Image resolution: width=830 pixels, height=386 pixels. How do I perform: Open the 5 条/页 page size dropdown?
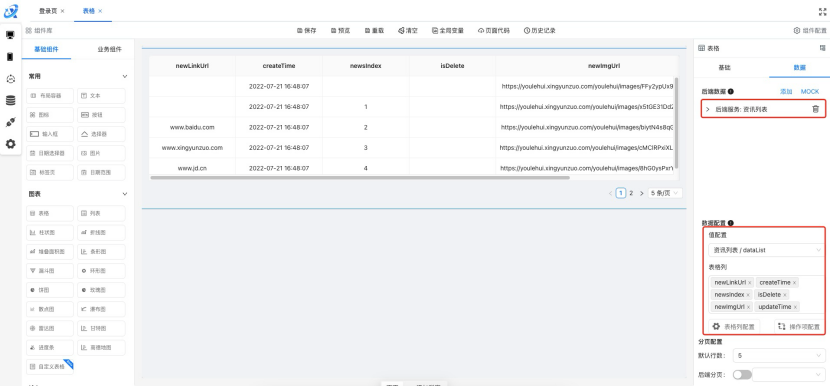coord(665,193)
